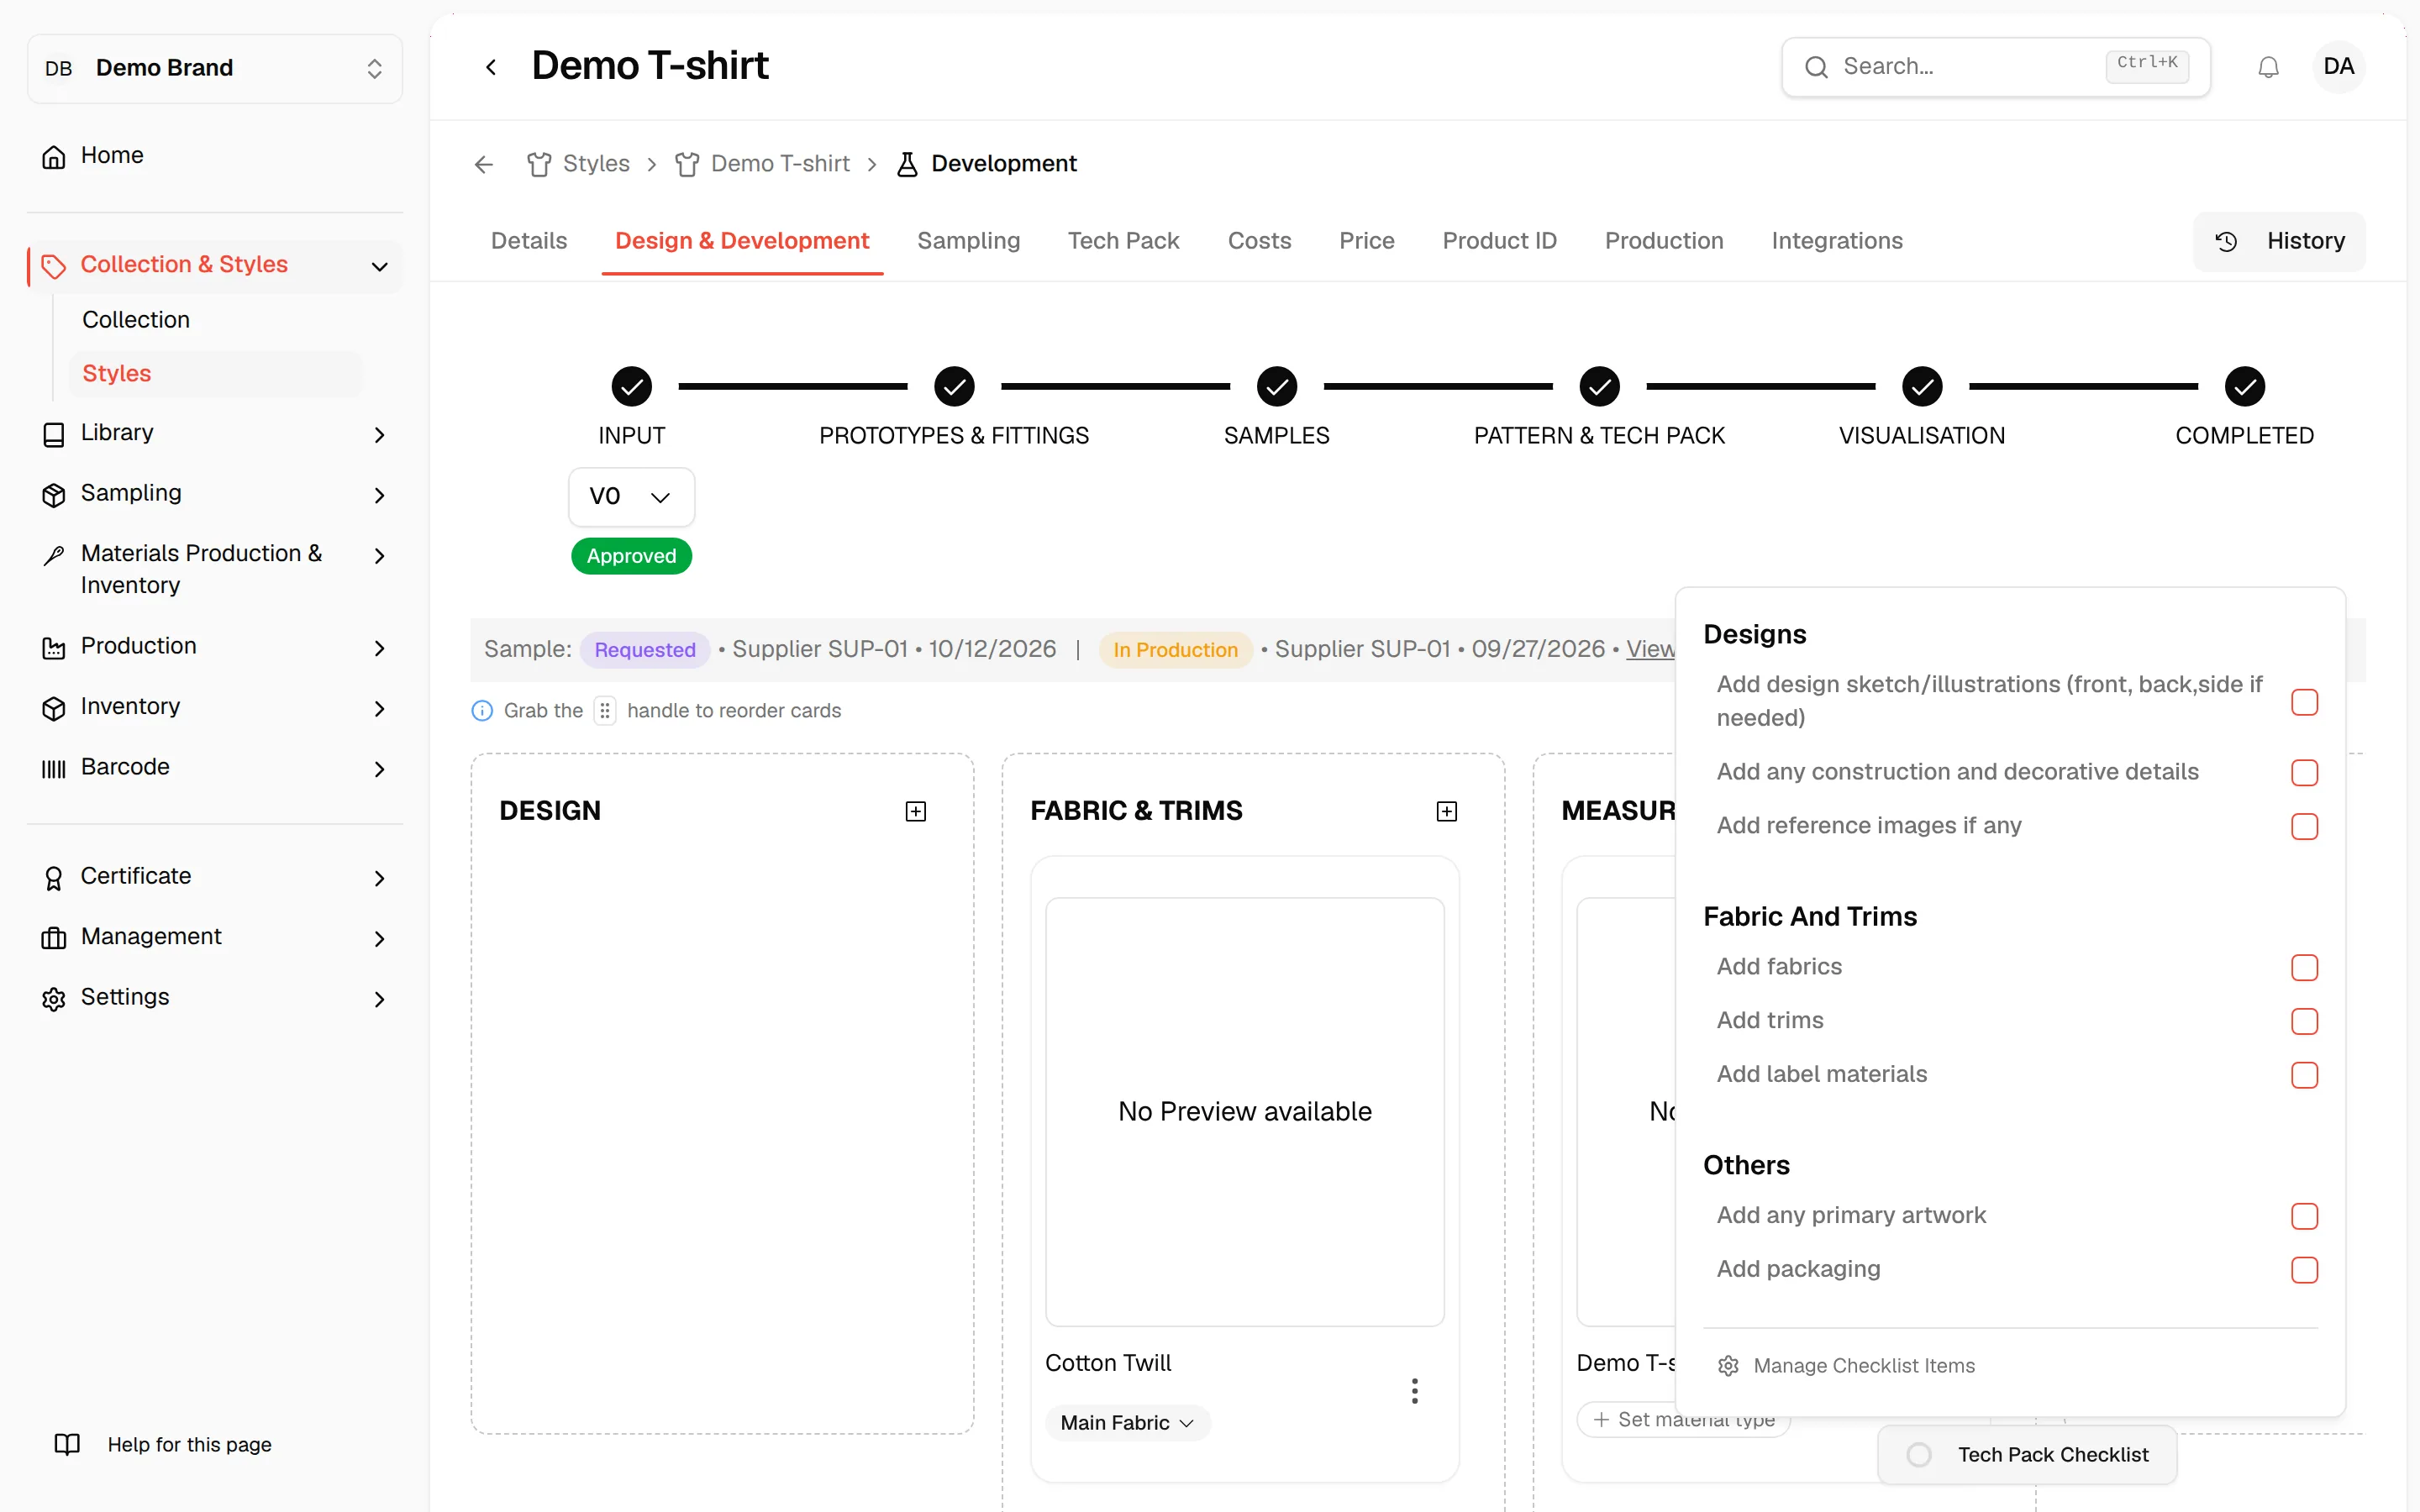Click the history clock icon

2226,241
